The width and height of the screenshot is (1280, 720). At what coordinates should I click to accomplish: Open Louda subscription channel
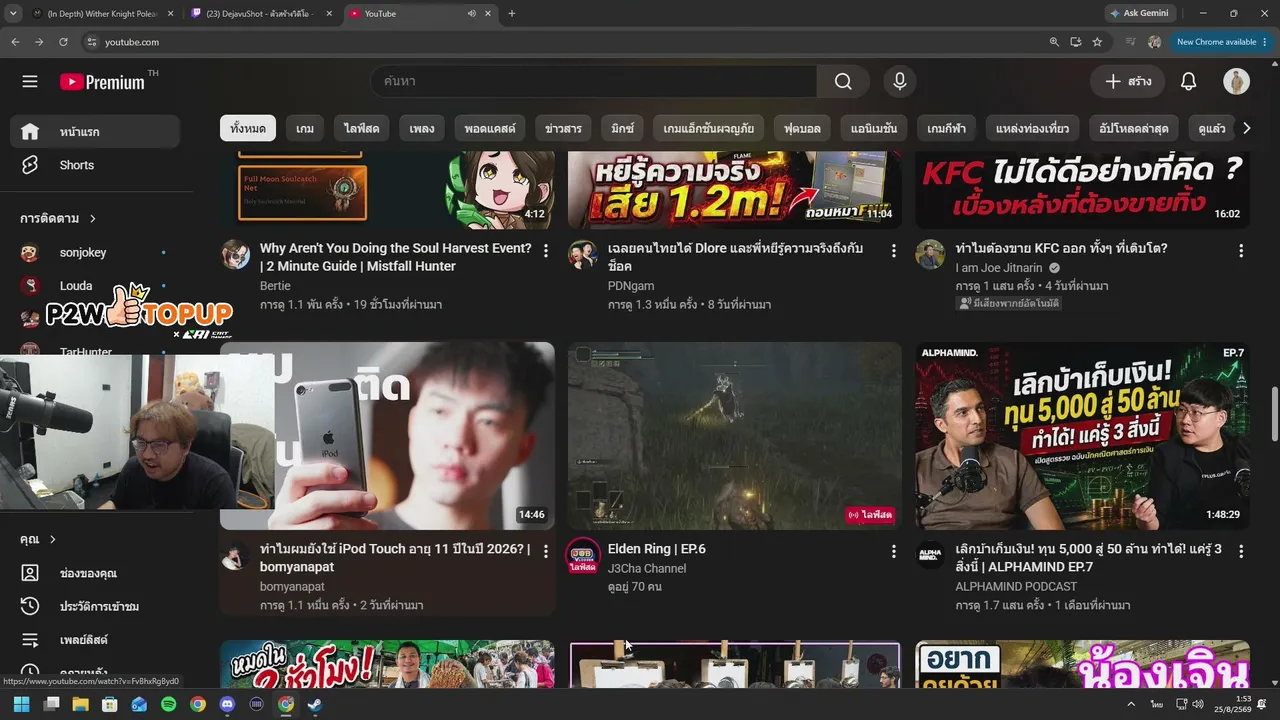click(x=95, y=286)
